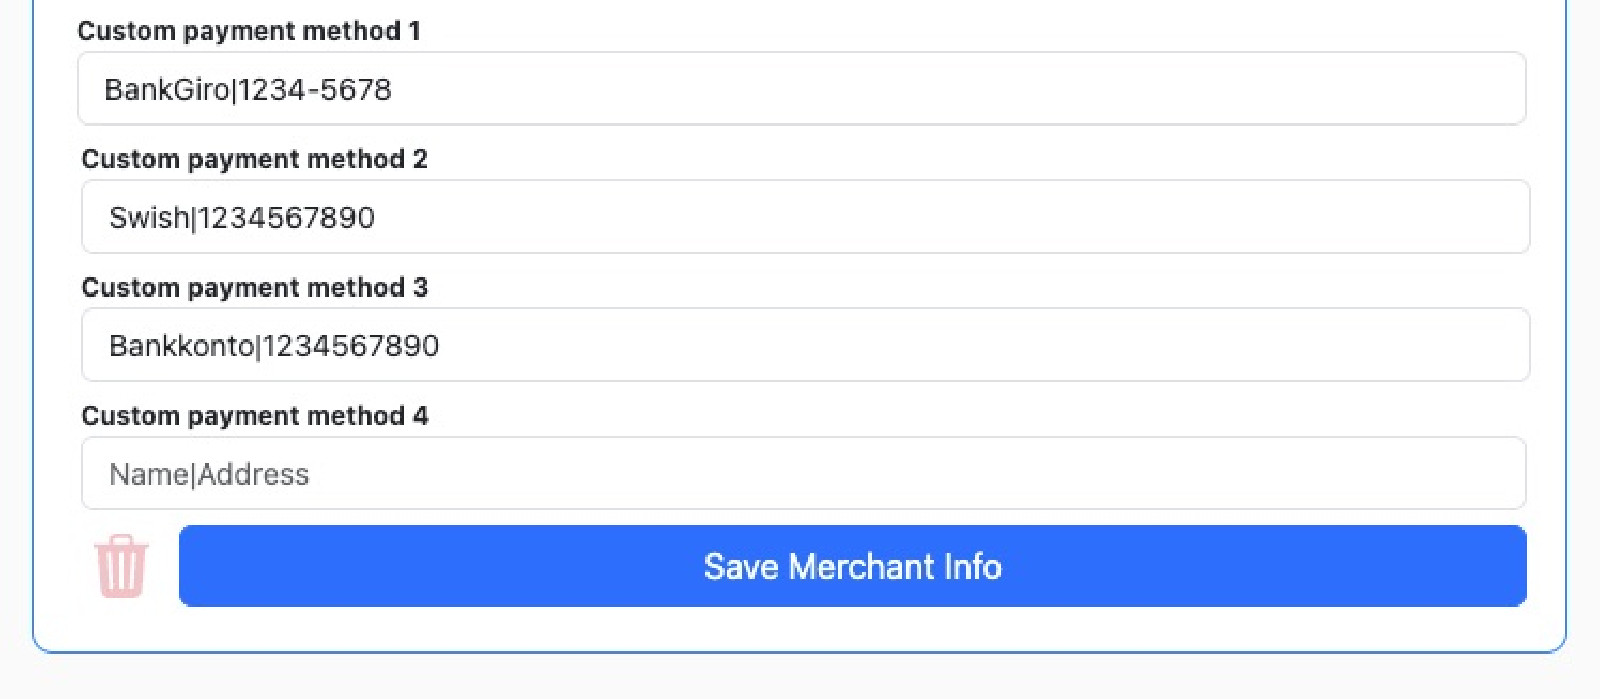1600x699 pixels.
Task: Click the 1234-5678 number in BankGiro field
Action: 315,90
